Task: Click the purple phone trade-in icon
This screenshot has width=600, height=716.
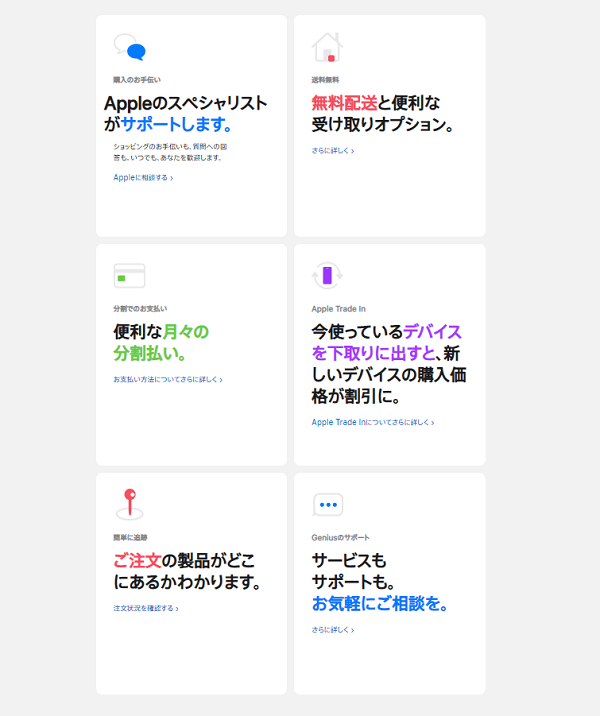Action: point(327,275)
